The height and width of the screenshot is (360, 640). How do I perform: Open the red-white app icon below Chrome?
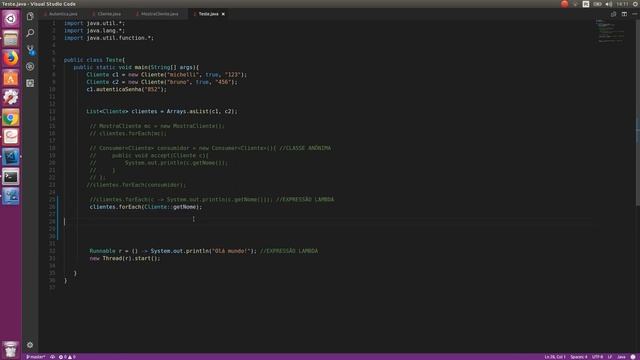pos(11,137)
